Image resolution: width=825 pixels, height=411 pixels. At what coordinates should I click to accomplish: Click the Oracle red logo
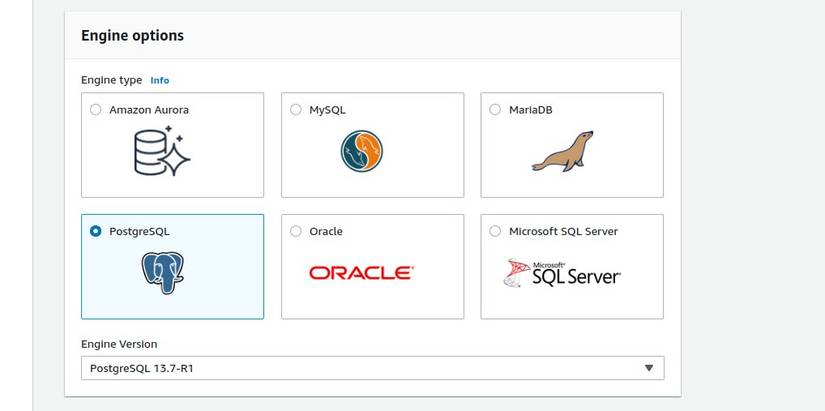(361, 272)
